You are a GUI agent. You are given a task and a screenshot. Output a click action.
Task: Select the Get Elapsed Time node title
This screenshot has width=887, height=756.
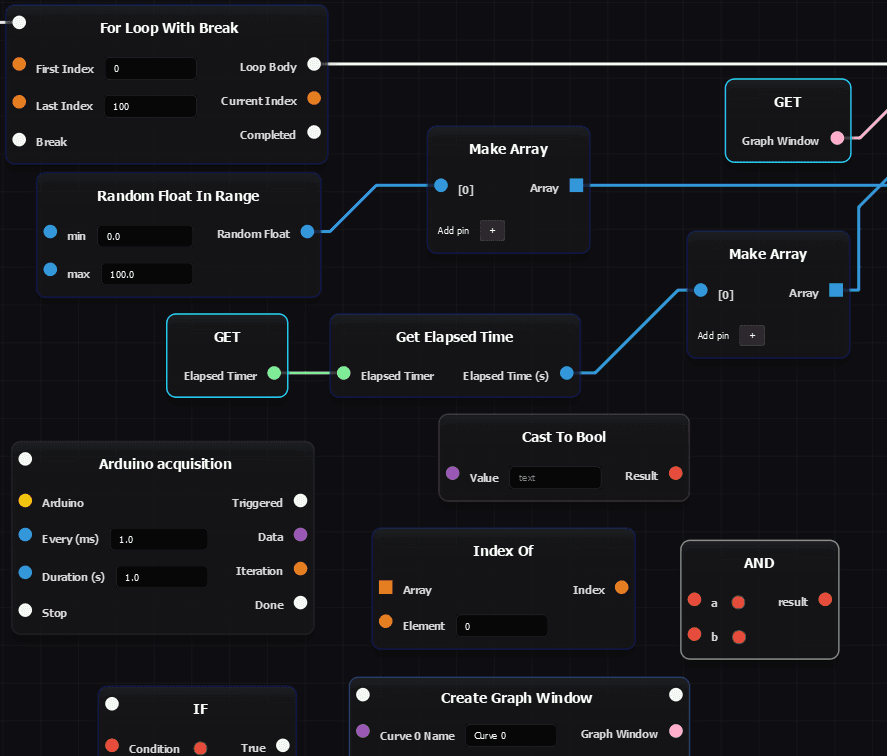pos(454,337)
